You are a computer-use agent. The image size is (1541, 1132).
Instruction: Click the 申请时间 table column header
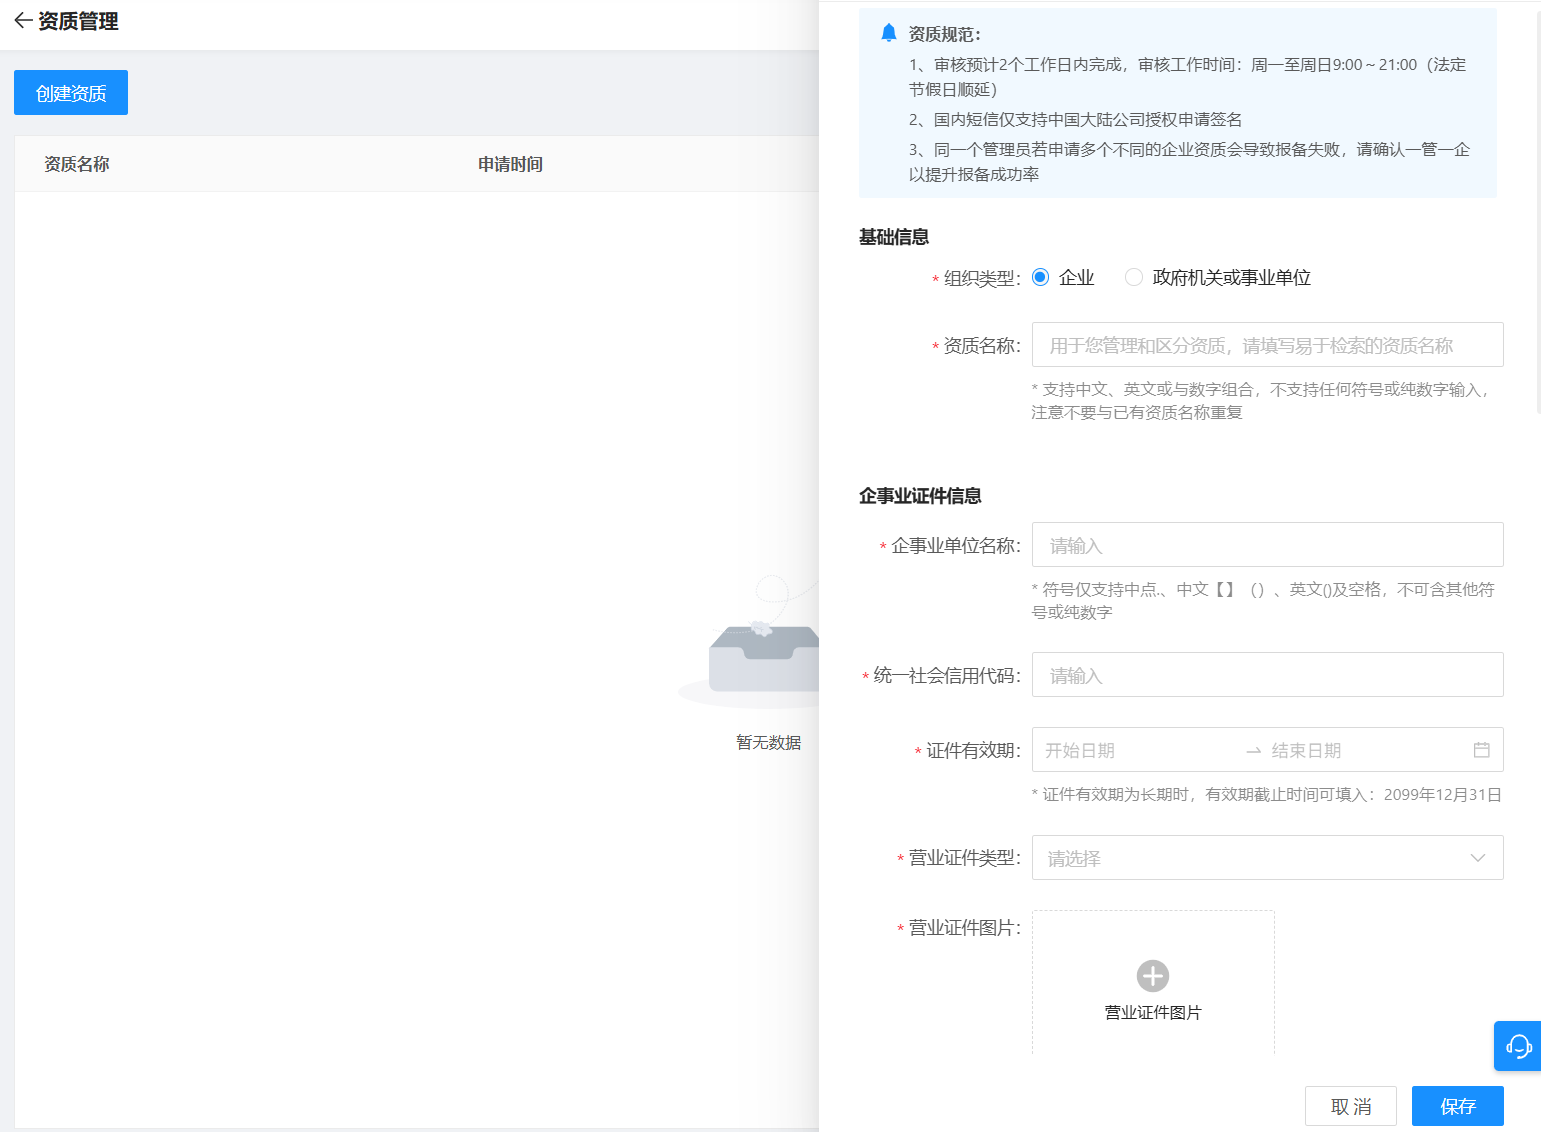tap(510, 164)
